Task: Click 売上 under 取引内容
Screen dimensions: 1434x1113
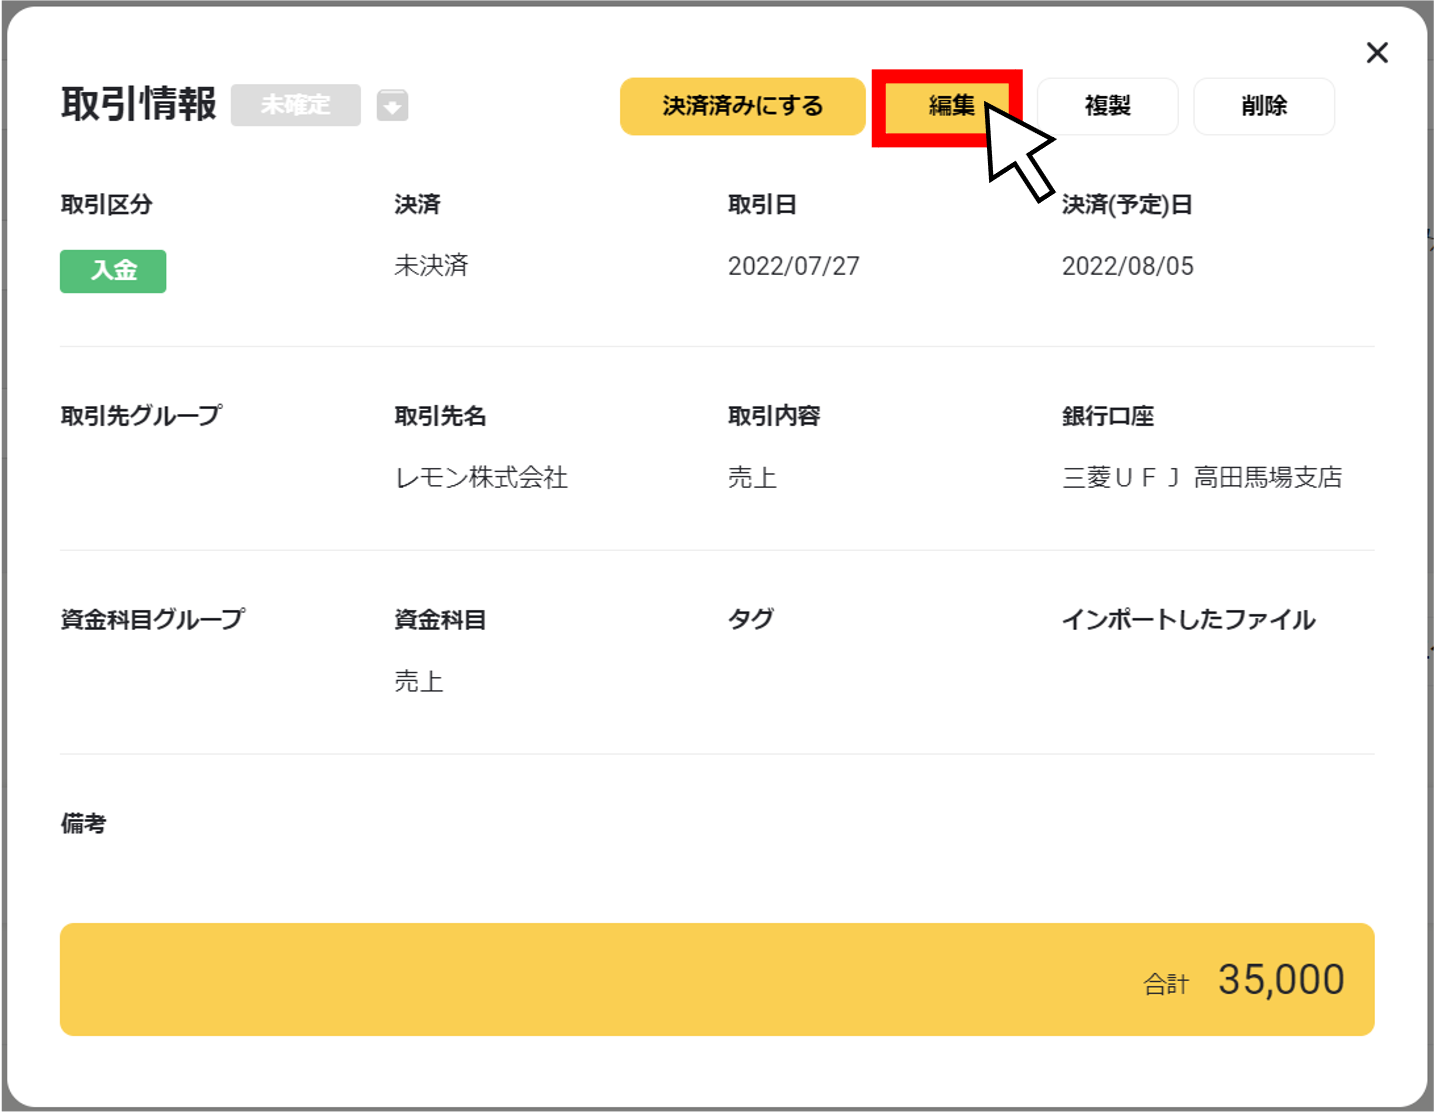Action: coord(752,478)
